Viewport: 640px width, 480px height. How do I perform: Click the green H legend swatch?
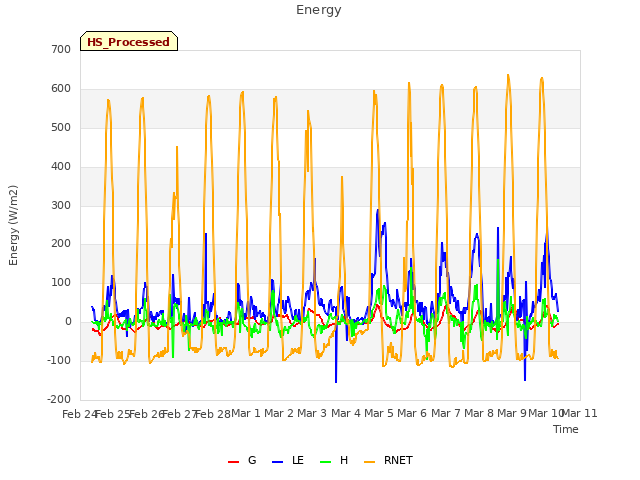tap(326, 462)
